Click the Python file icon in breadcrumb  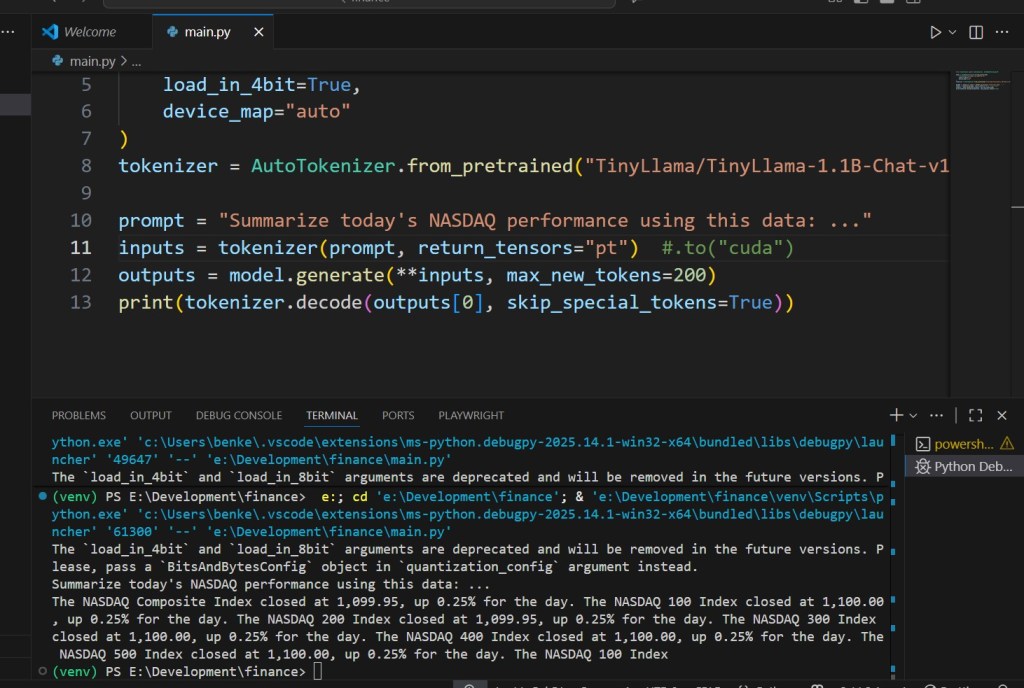point(57,61)
